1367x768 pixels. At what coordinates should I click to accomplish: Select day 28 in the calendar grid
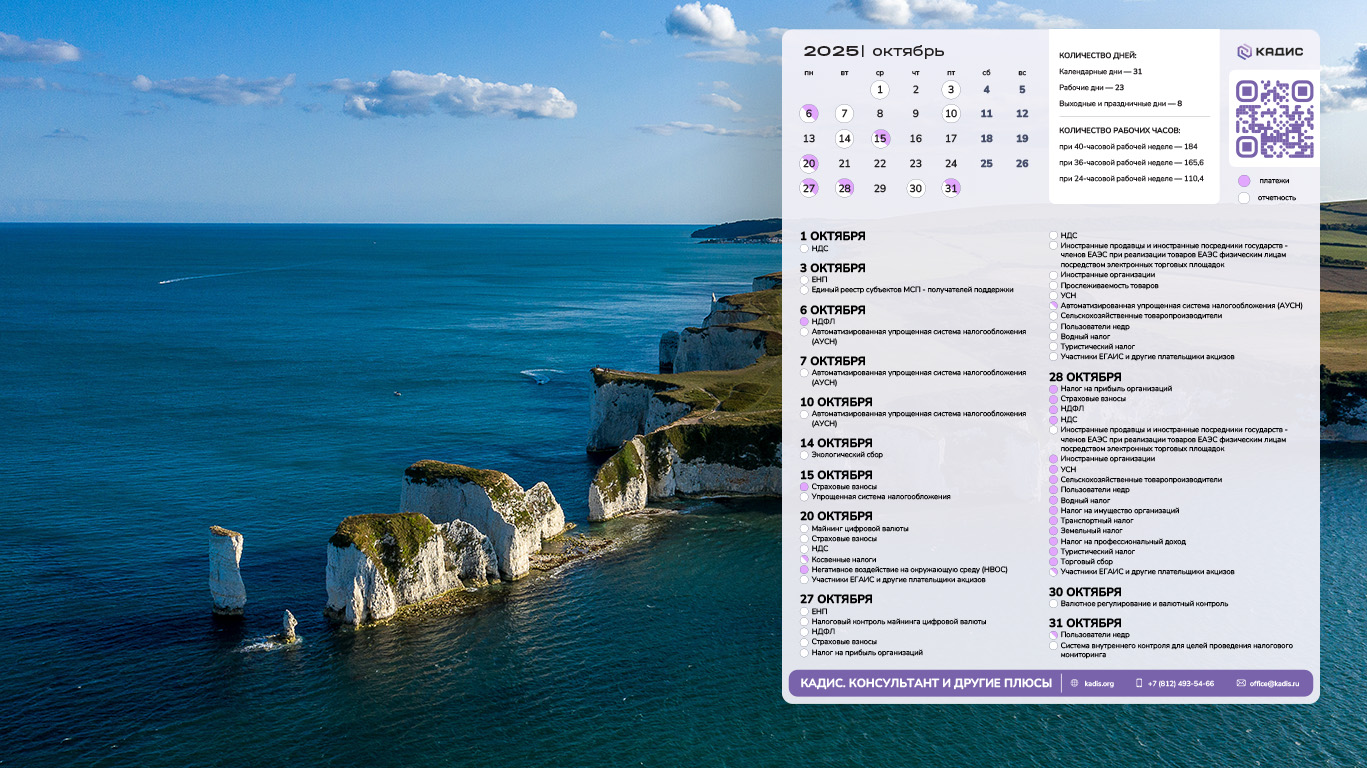pos(844,188)
